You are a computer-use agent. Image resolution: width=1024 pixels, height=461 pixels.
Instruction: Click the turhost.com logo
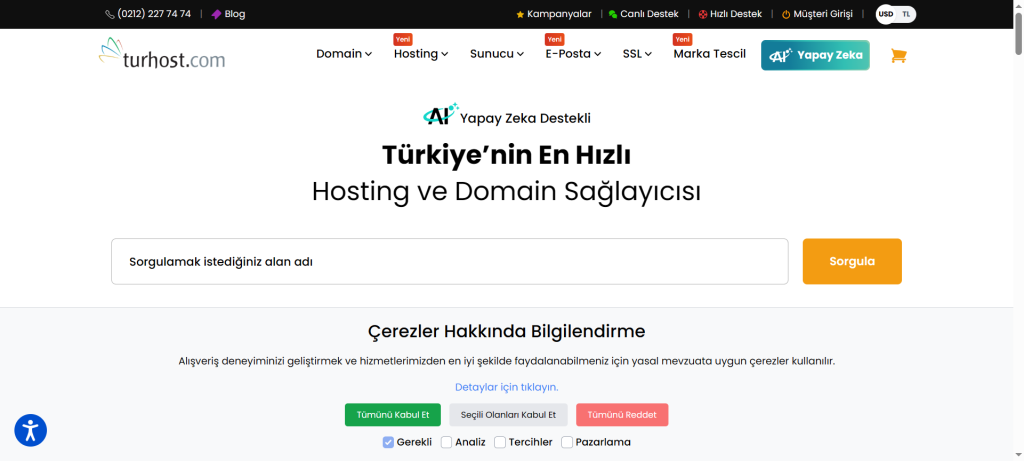pos(162,54)
